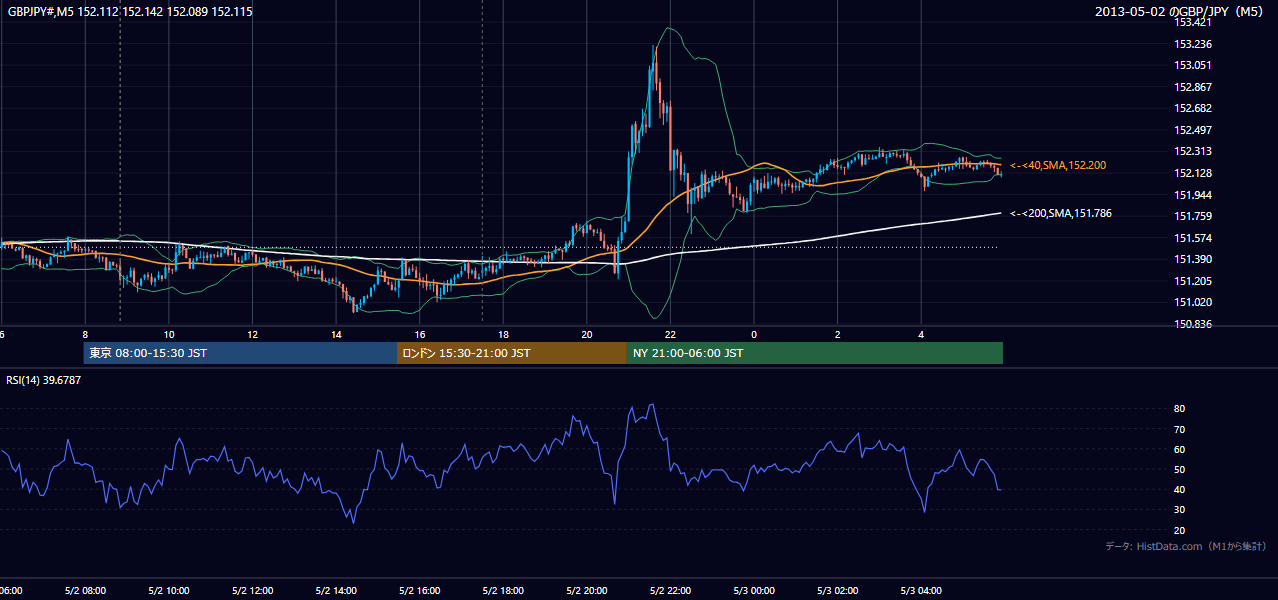Click price axis value 151.020
The height and width of the screenshot is (600, 1278).
click(1193, 302)
